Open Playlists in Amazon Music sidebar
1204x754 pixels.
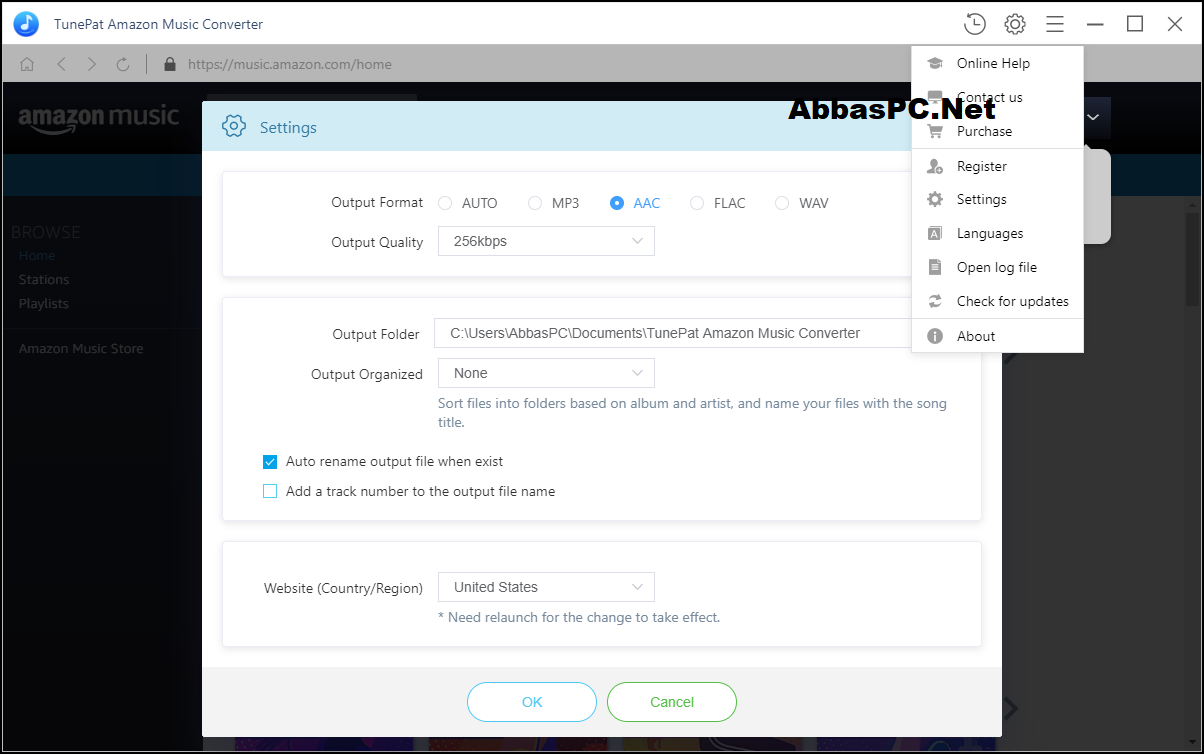[x=44, y=303]
